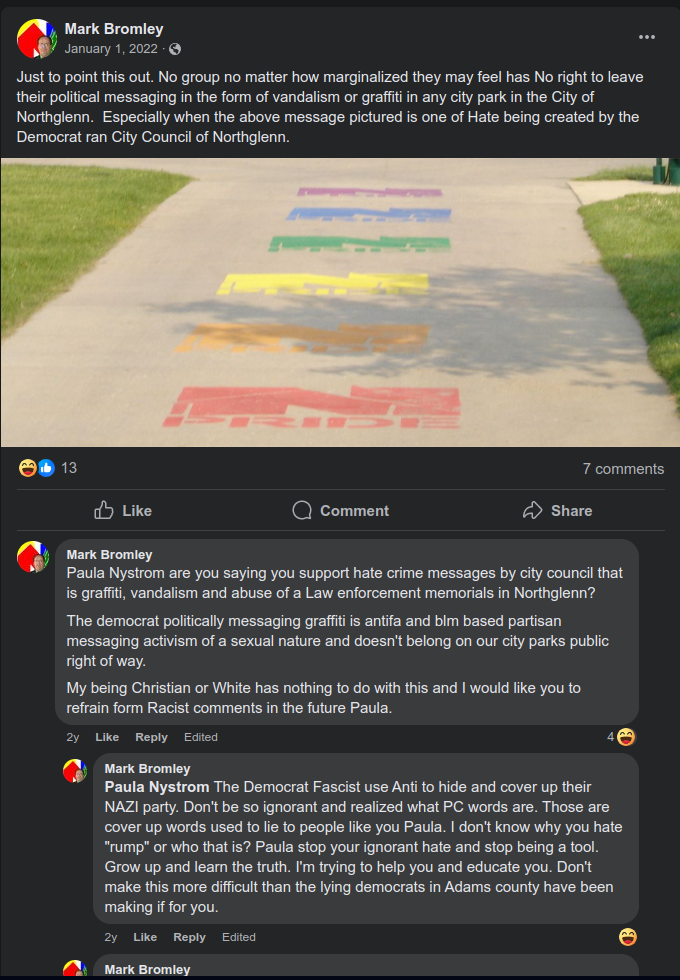This screenshot has width=680, height=980.
Task: Click the tagged Paula Nystrom name in reply
Action: coord(157,787)
